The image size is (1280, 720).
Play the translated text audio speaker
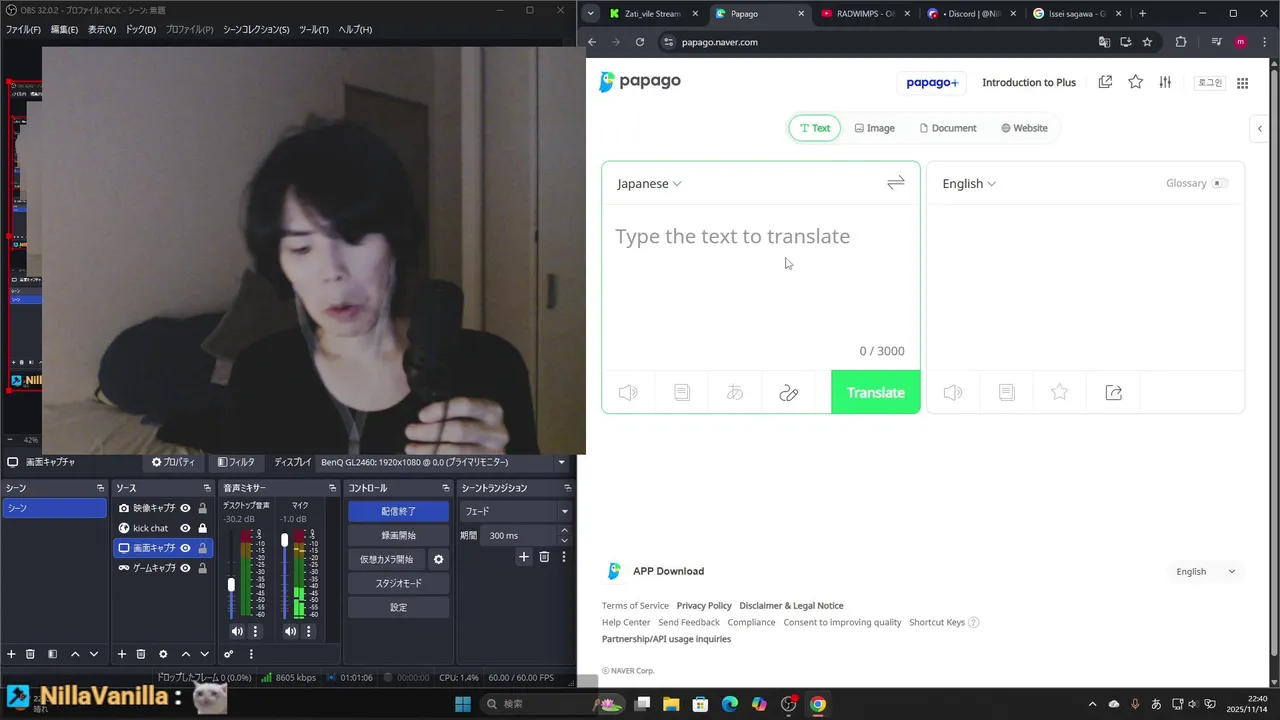pyautogui.click(x=953, y=393)
